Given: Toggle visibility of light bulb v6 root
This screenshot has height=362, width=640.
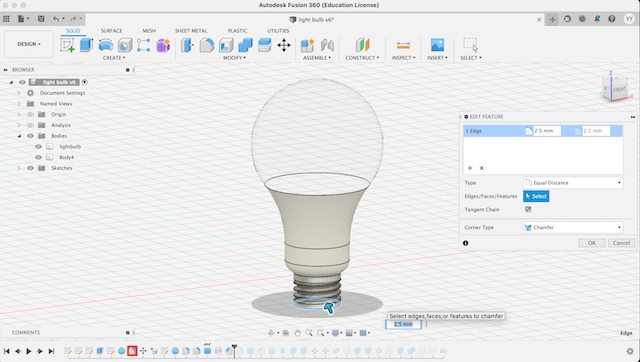Looking at the screenshot, I should [x=22, y=82].
